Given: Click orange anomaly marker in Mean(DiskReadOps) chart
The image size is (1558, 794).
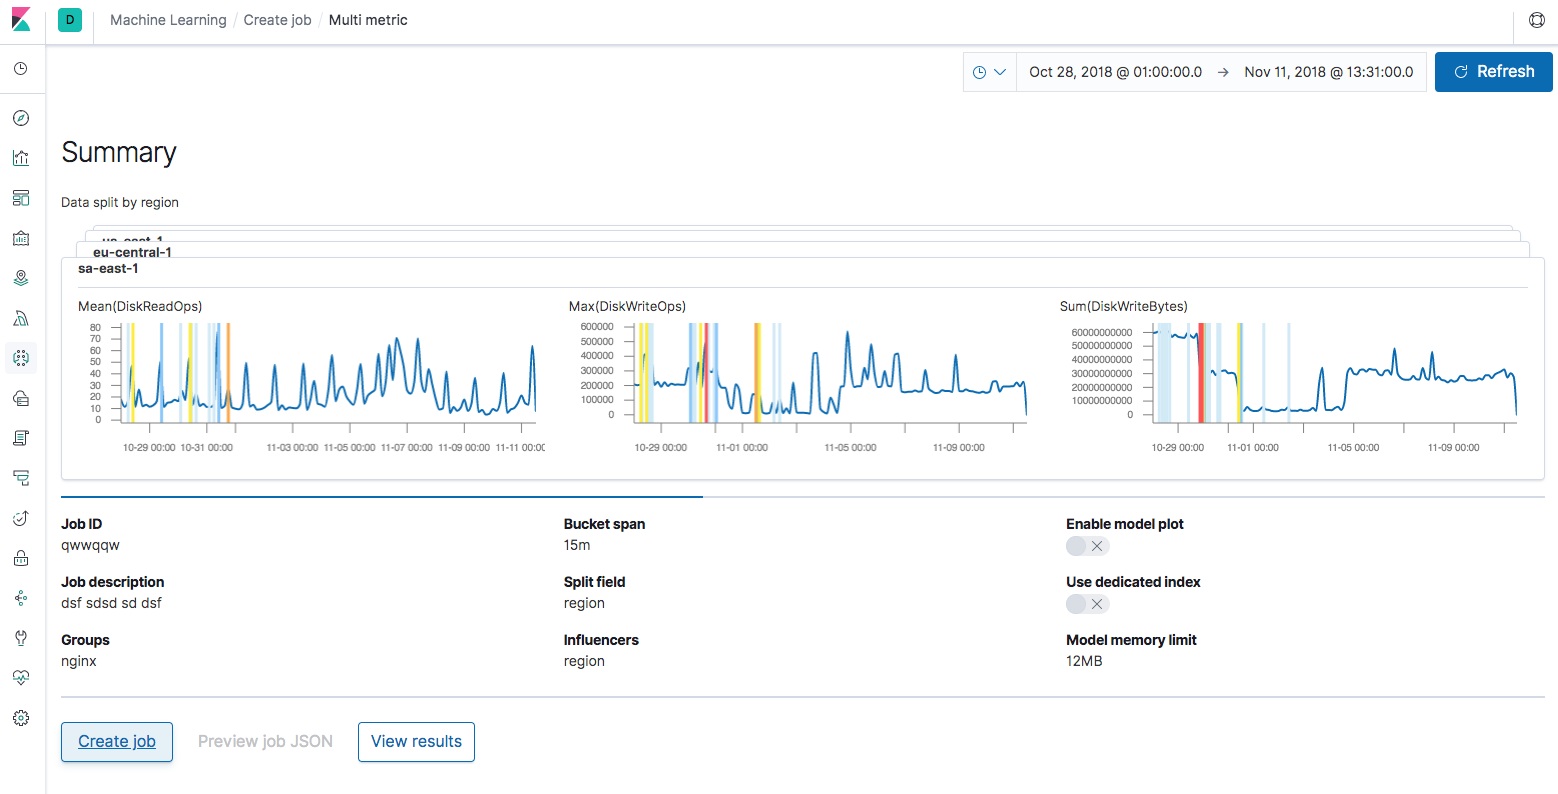Looking at the screenshot, I should pos(228,372).
